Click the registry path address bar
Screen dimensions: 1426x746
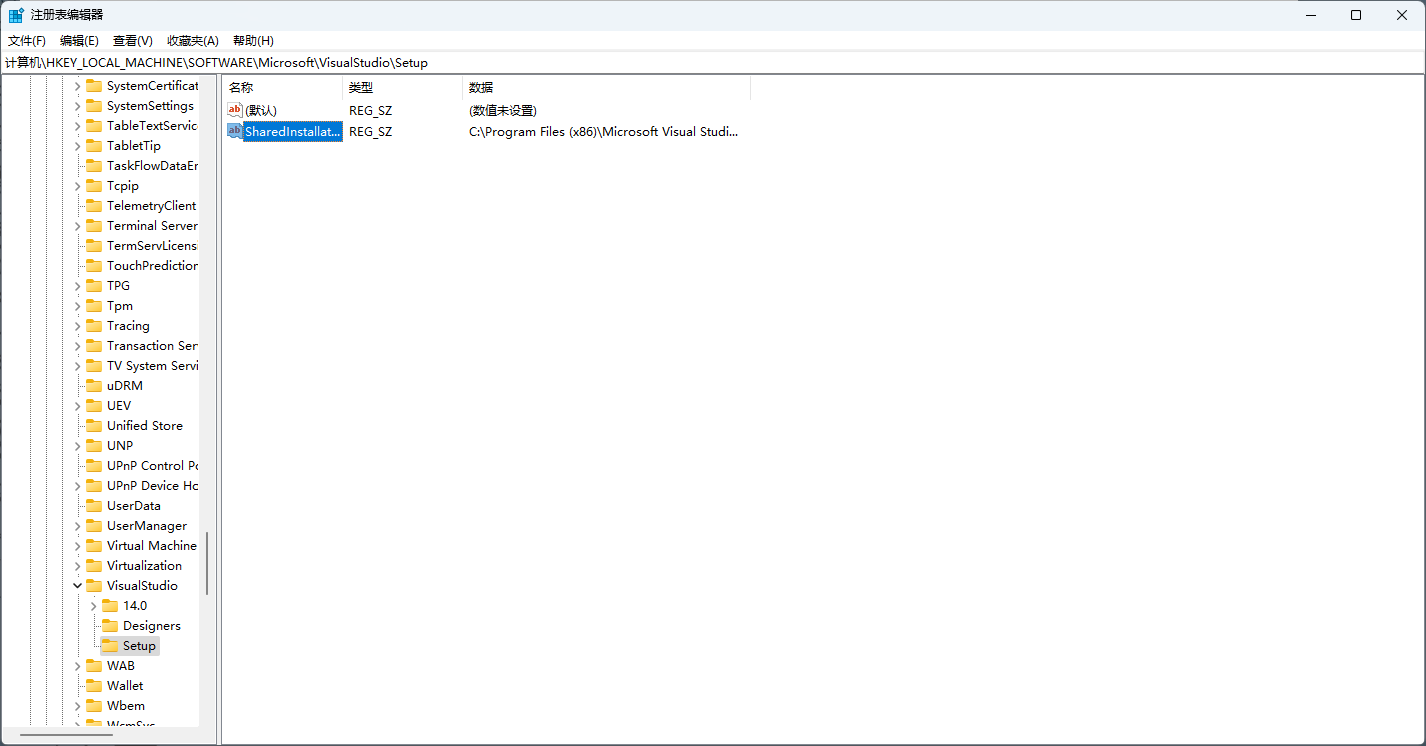tap(700, 63)
